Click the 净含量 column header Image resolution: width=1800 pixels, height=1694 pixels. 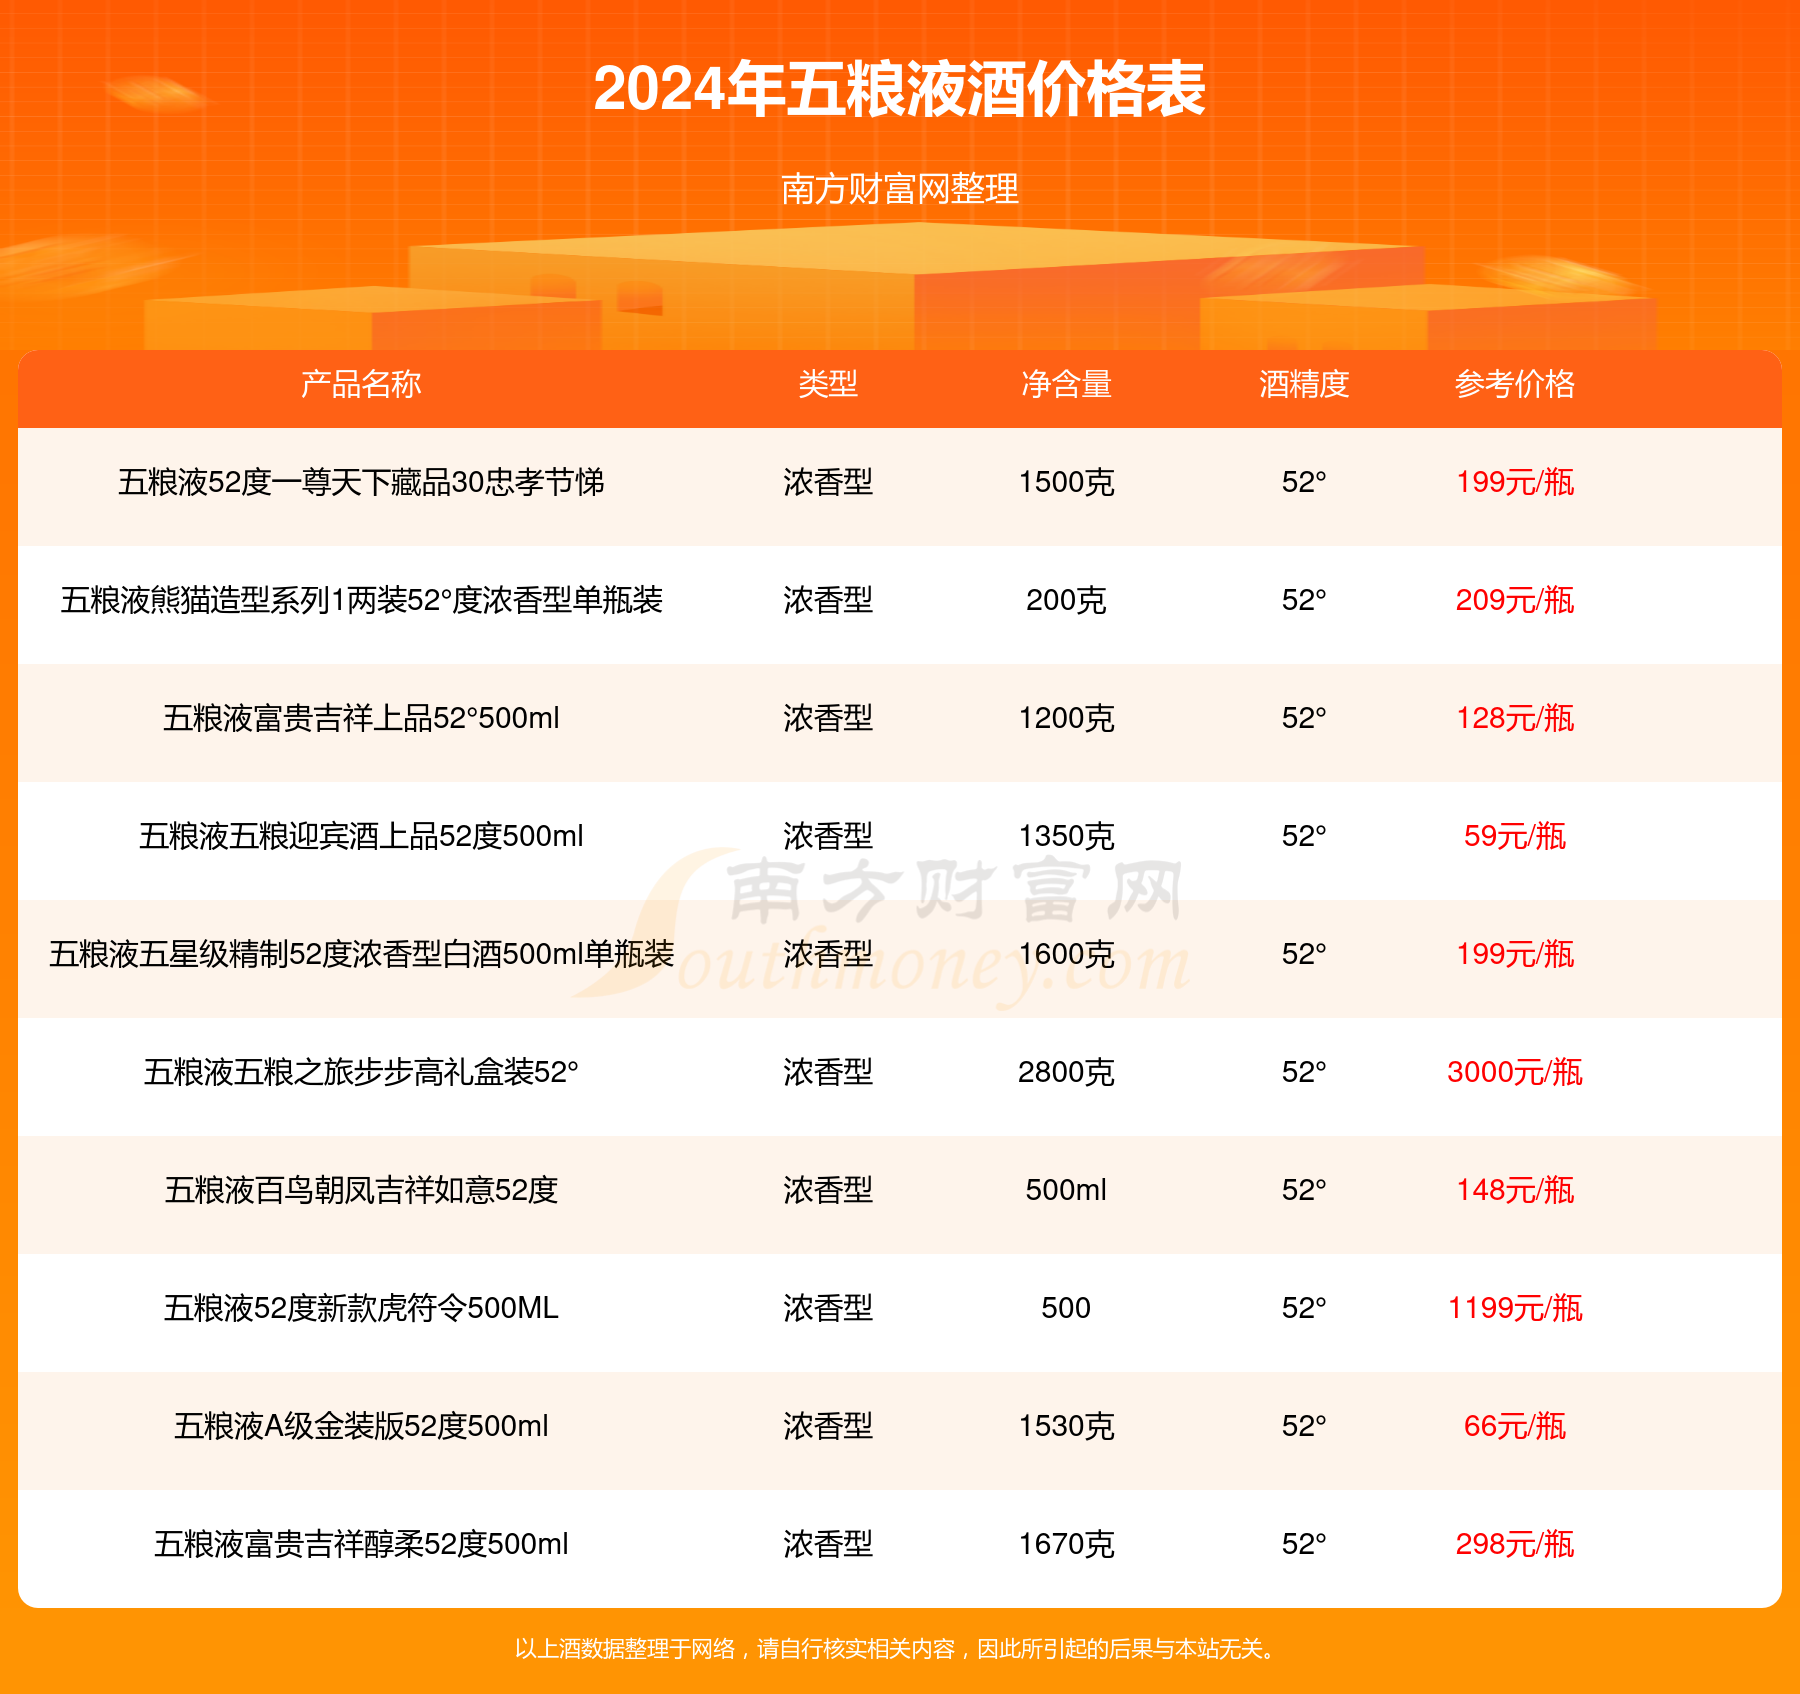pyautogui.click(x=1066, y=384)
